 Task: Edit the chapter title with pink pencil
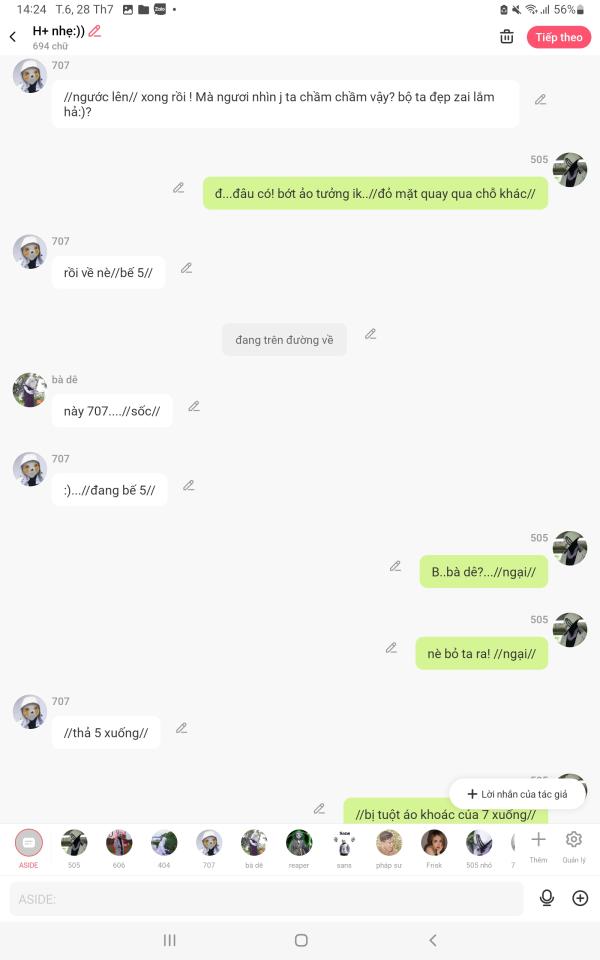coord(95,31)
